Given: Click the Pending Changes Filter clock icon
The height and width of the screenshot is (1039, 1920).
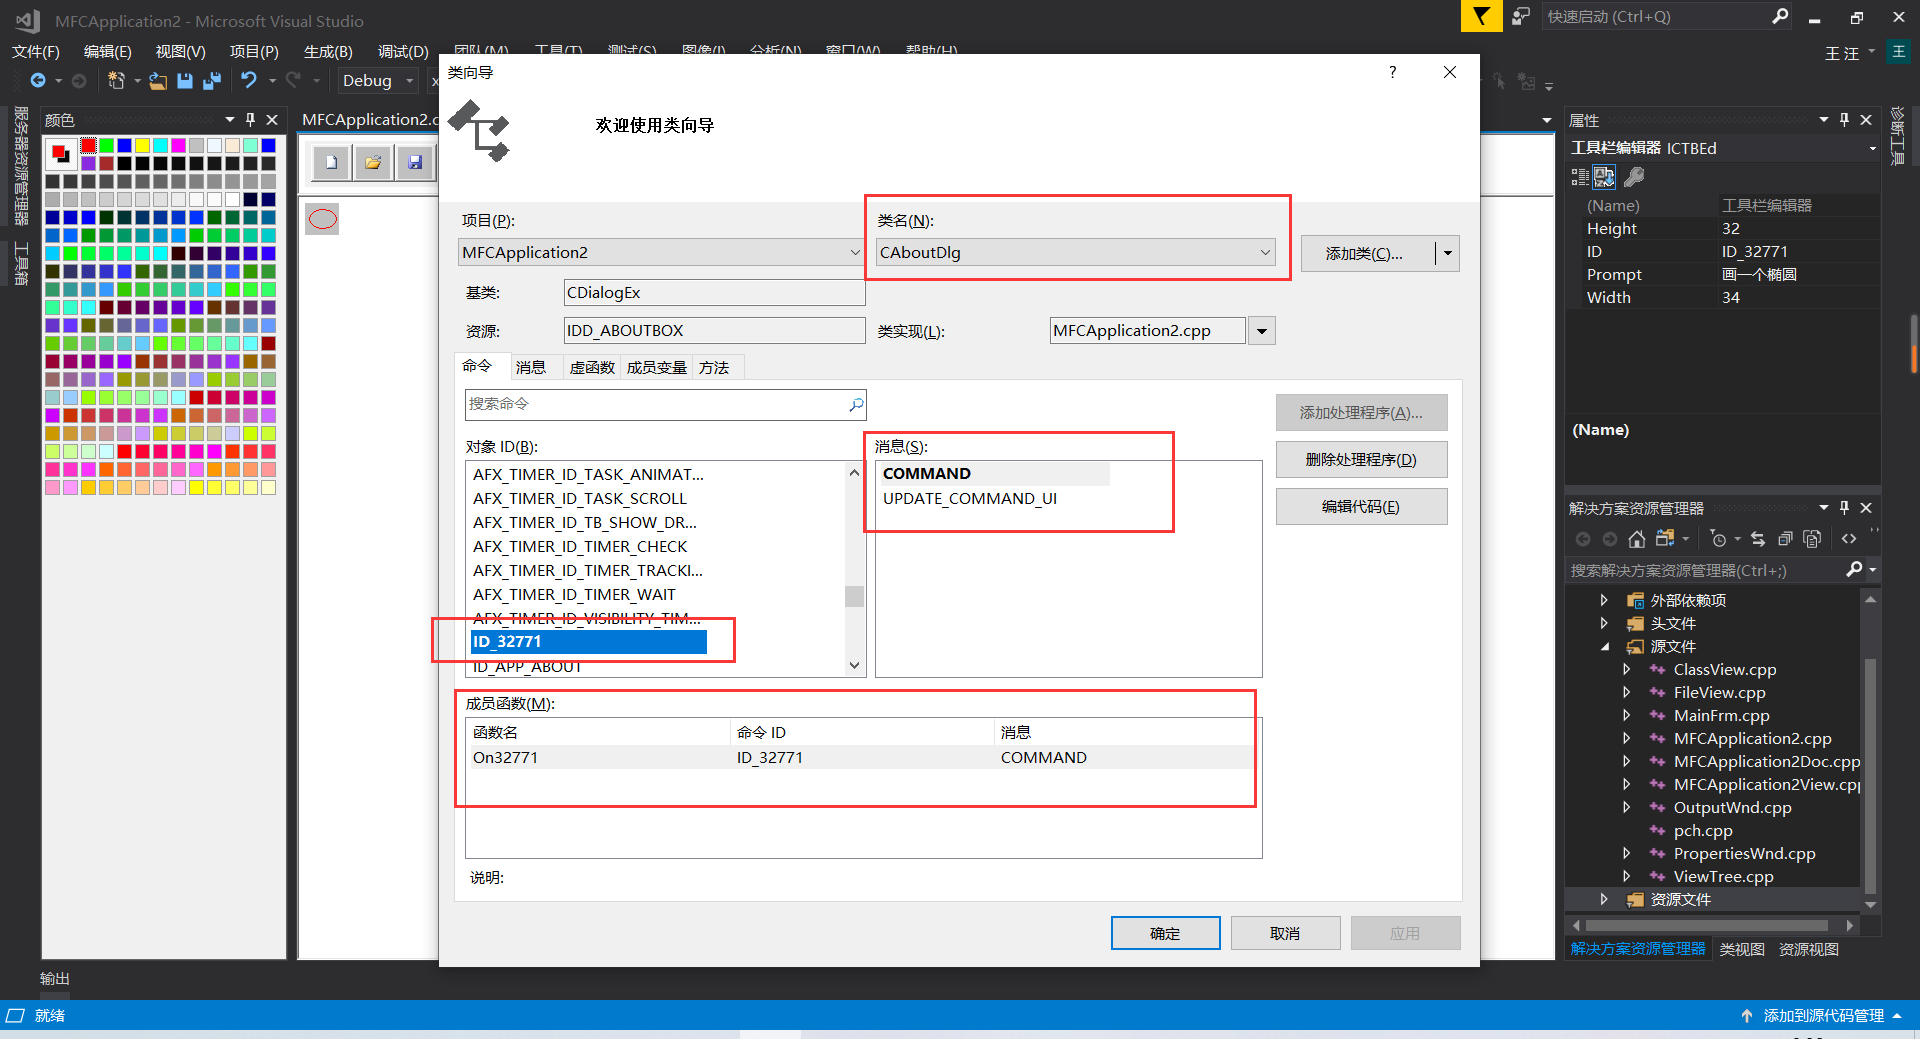Looking at the screenshot, I should 1718,539.
